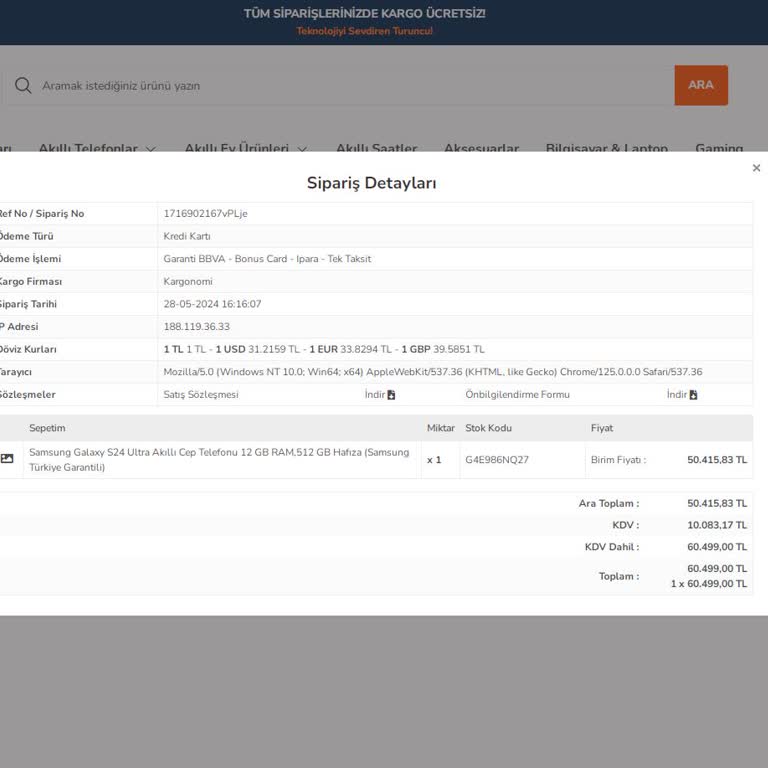Click the Kargonomi shipping company value
The height and width of the screenshot is (768, 768).
[x=188, y=282]
